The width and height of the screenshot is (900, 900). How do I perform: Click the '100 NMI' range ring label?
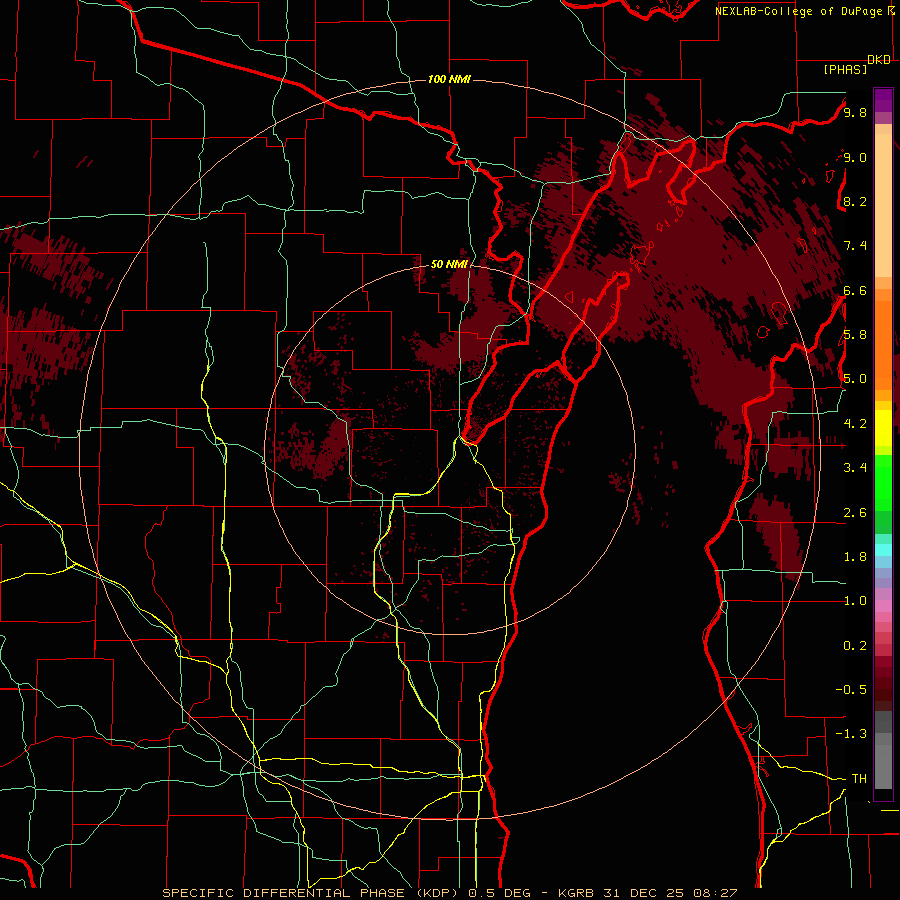click(x=449, y=79)
